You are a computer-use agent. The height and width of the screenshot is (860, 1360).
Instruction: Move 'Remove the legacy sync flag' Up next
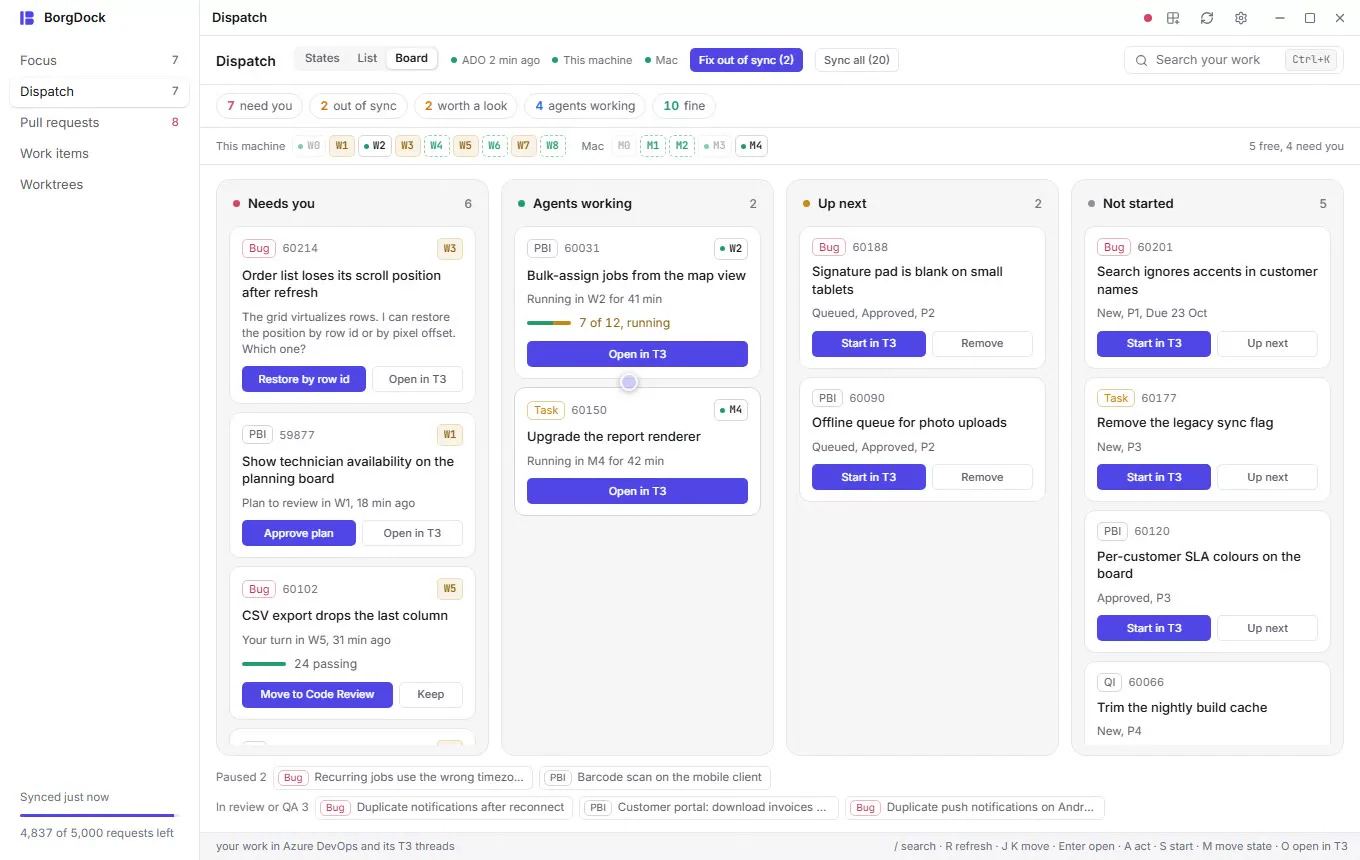click(1268, 477)
